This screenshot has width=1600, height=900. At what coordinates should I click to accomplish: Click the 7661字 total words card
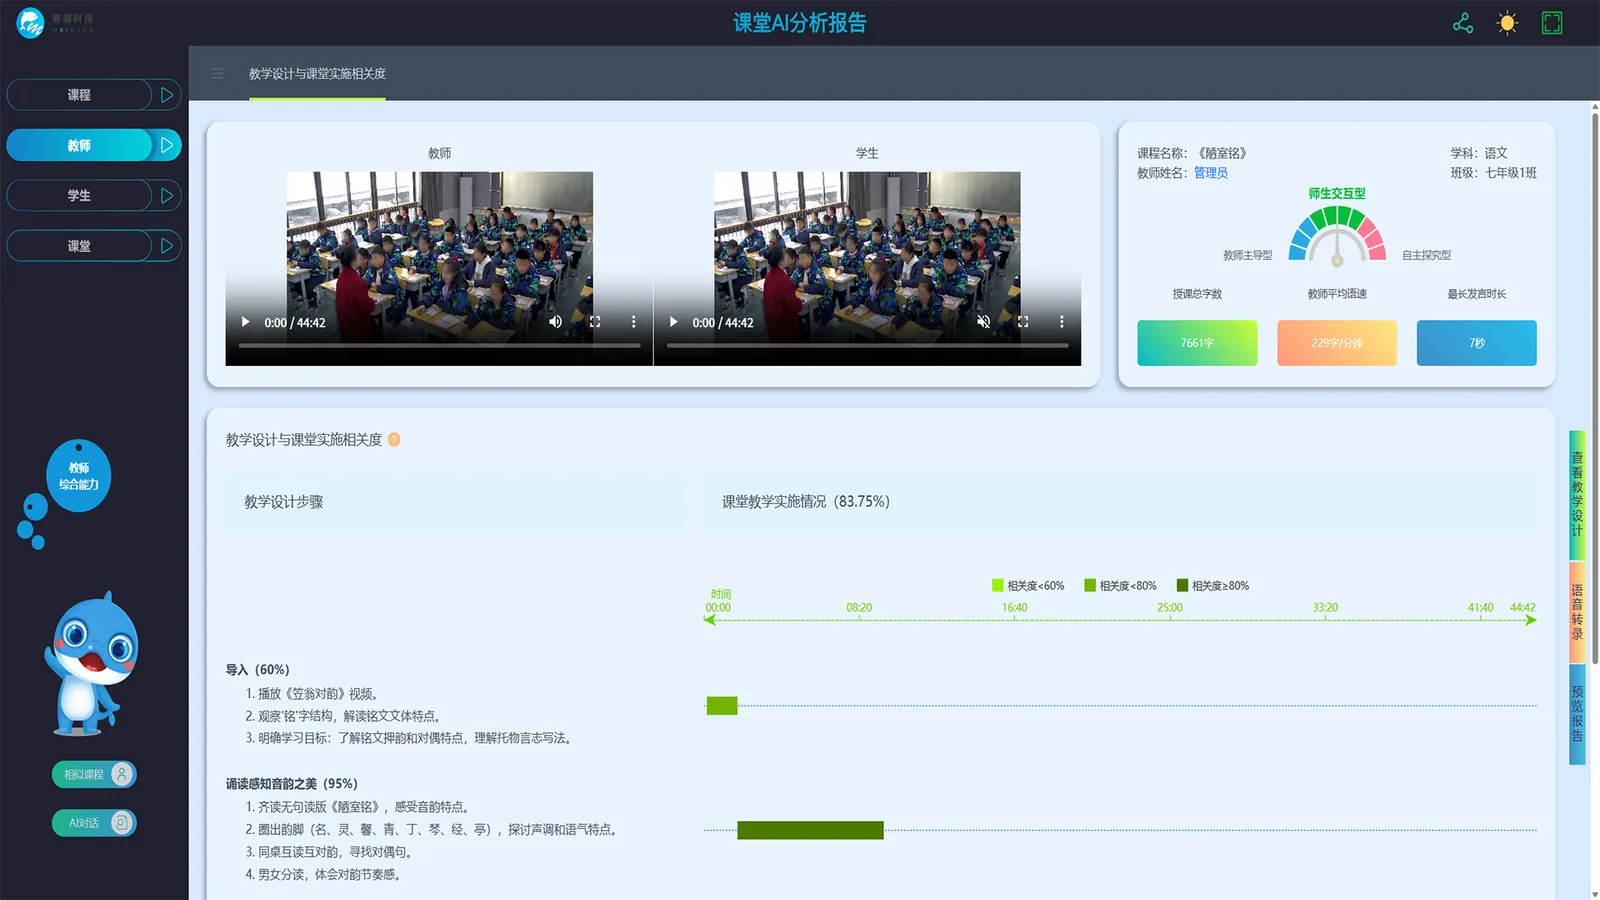click(x=1197, y=343)
